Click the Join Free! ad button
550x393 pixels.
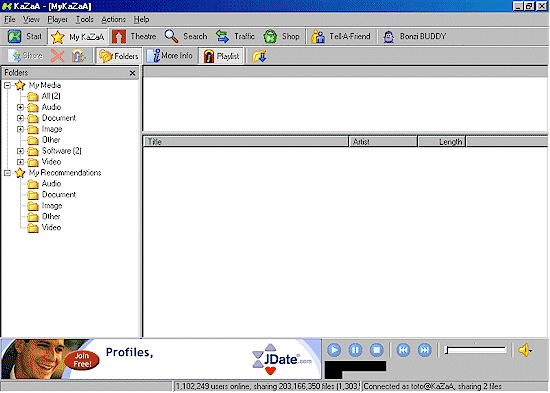[82, 360]
